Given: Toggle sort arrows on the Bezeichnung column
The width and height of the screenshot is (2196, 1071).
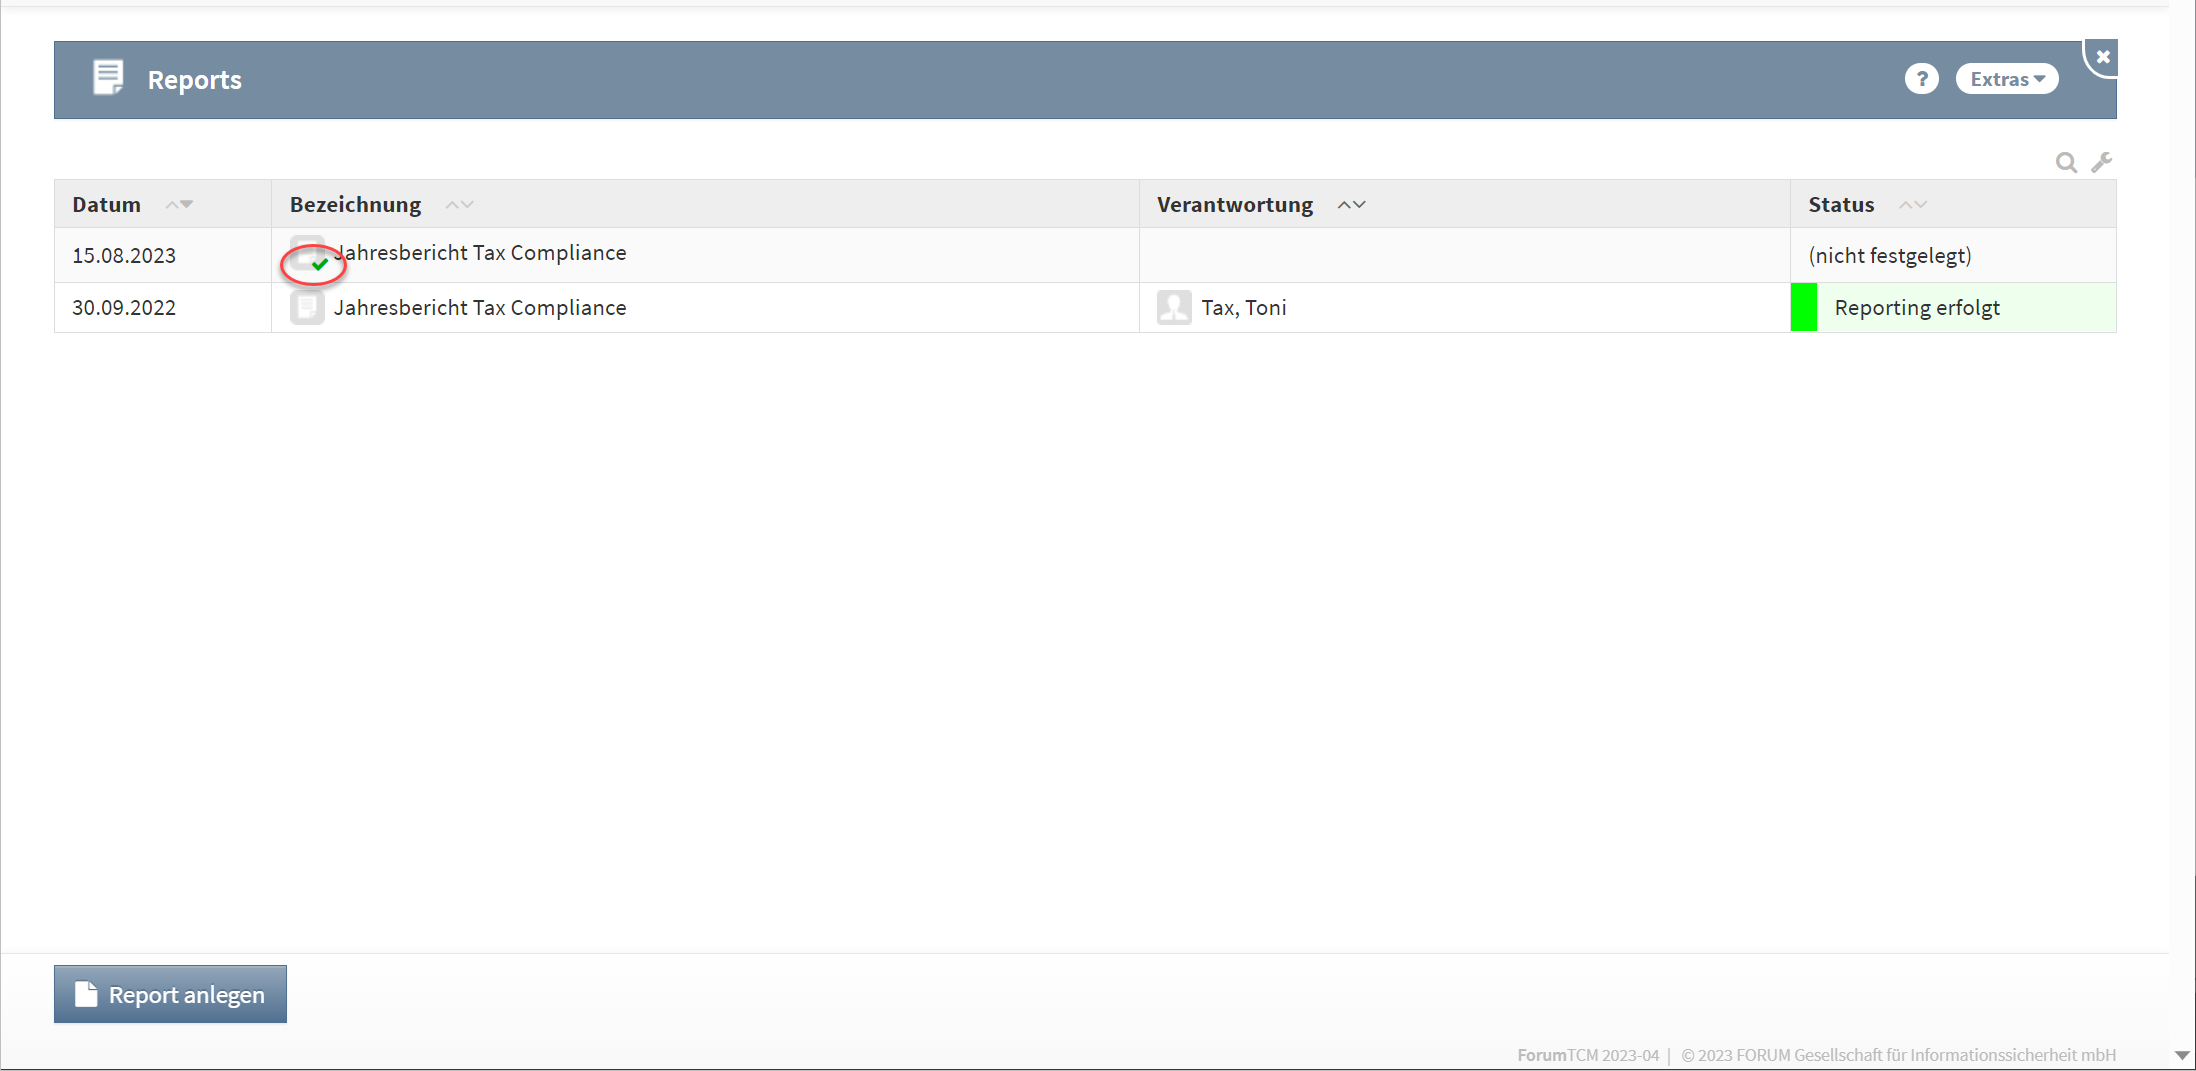Looking at the screenshot, I should click(459, 205).
